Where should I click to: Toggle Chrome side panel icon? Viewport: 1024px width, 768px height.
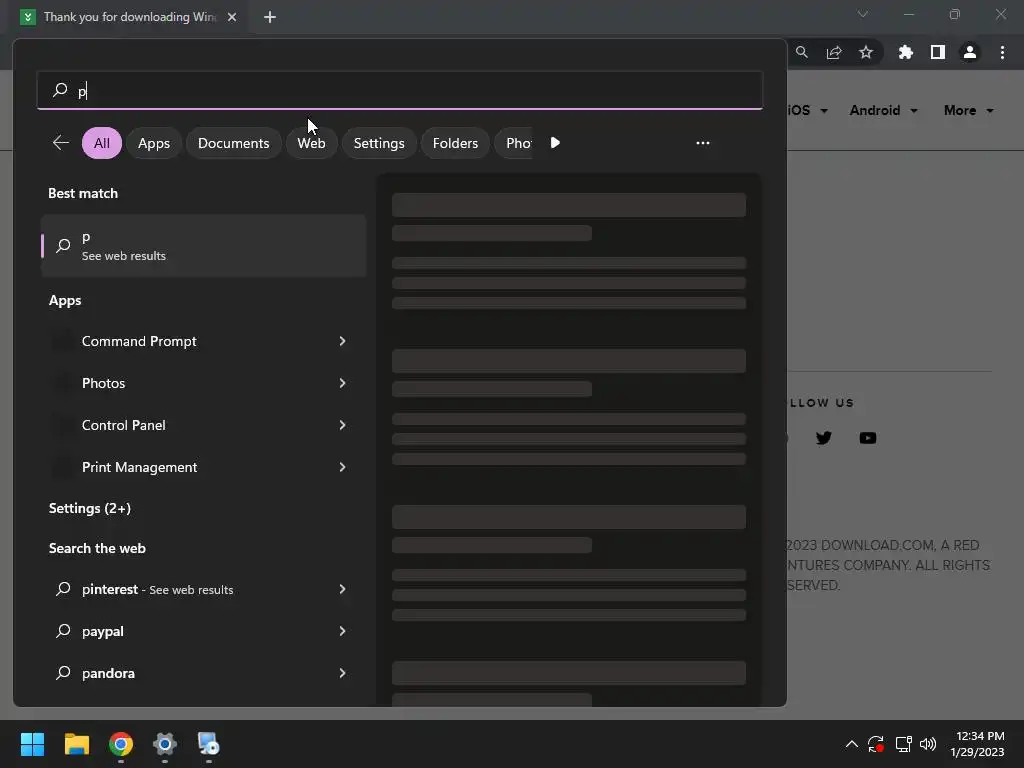(938, 52)
